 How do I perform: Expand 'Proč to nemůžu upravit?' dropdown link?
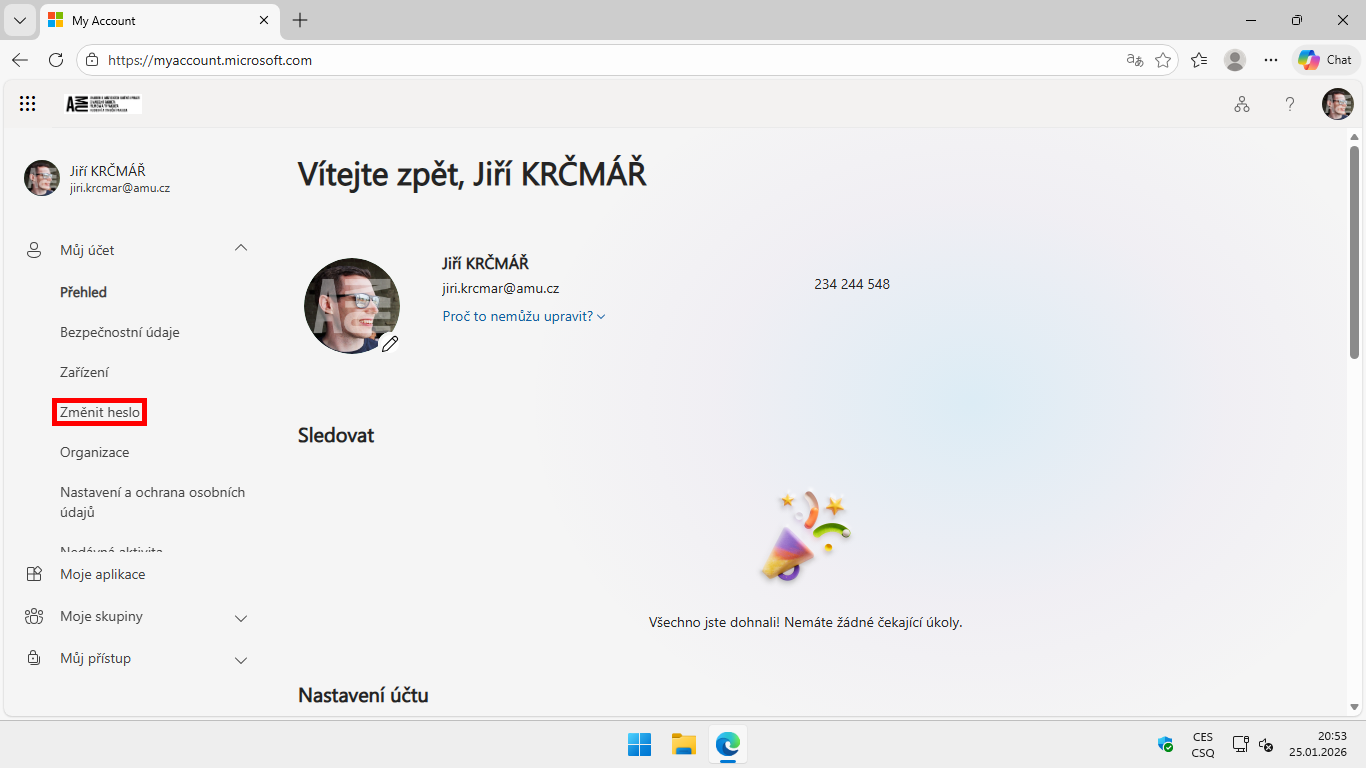[523, 316]
